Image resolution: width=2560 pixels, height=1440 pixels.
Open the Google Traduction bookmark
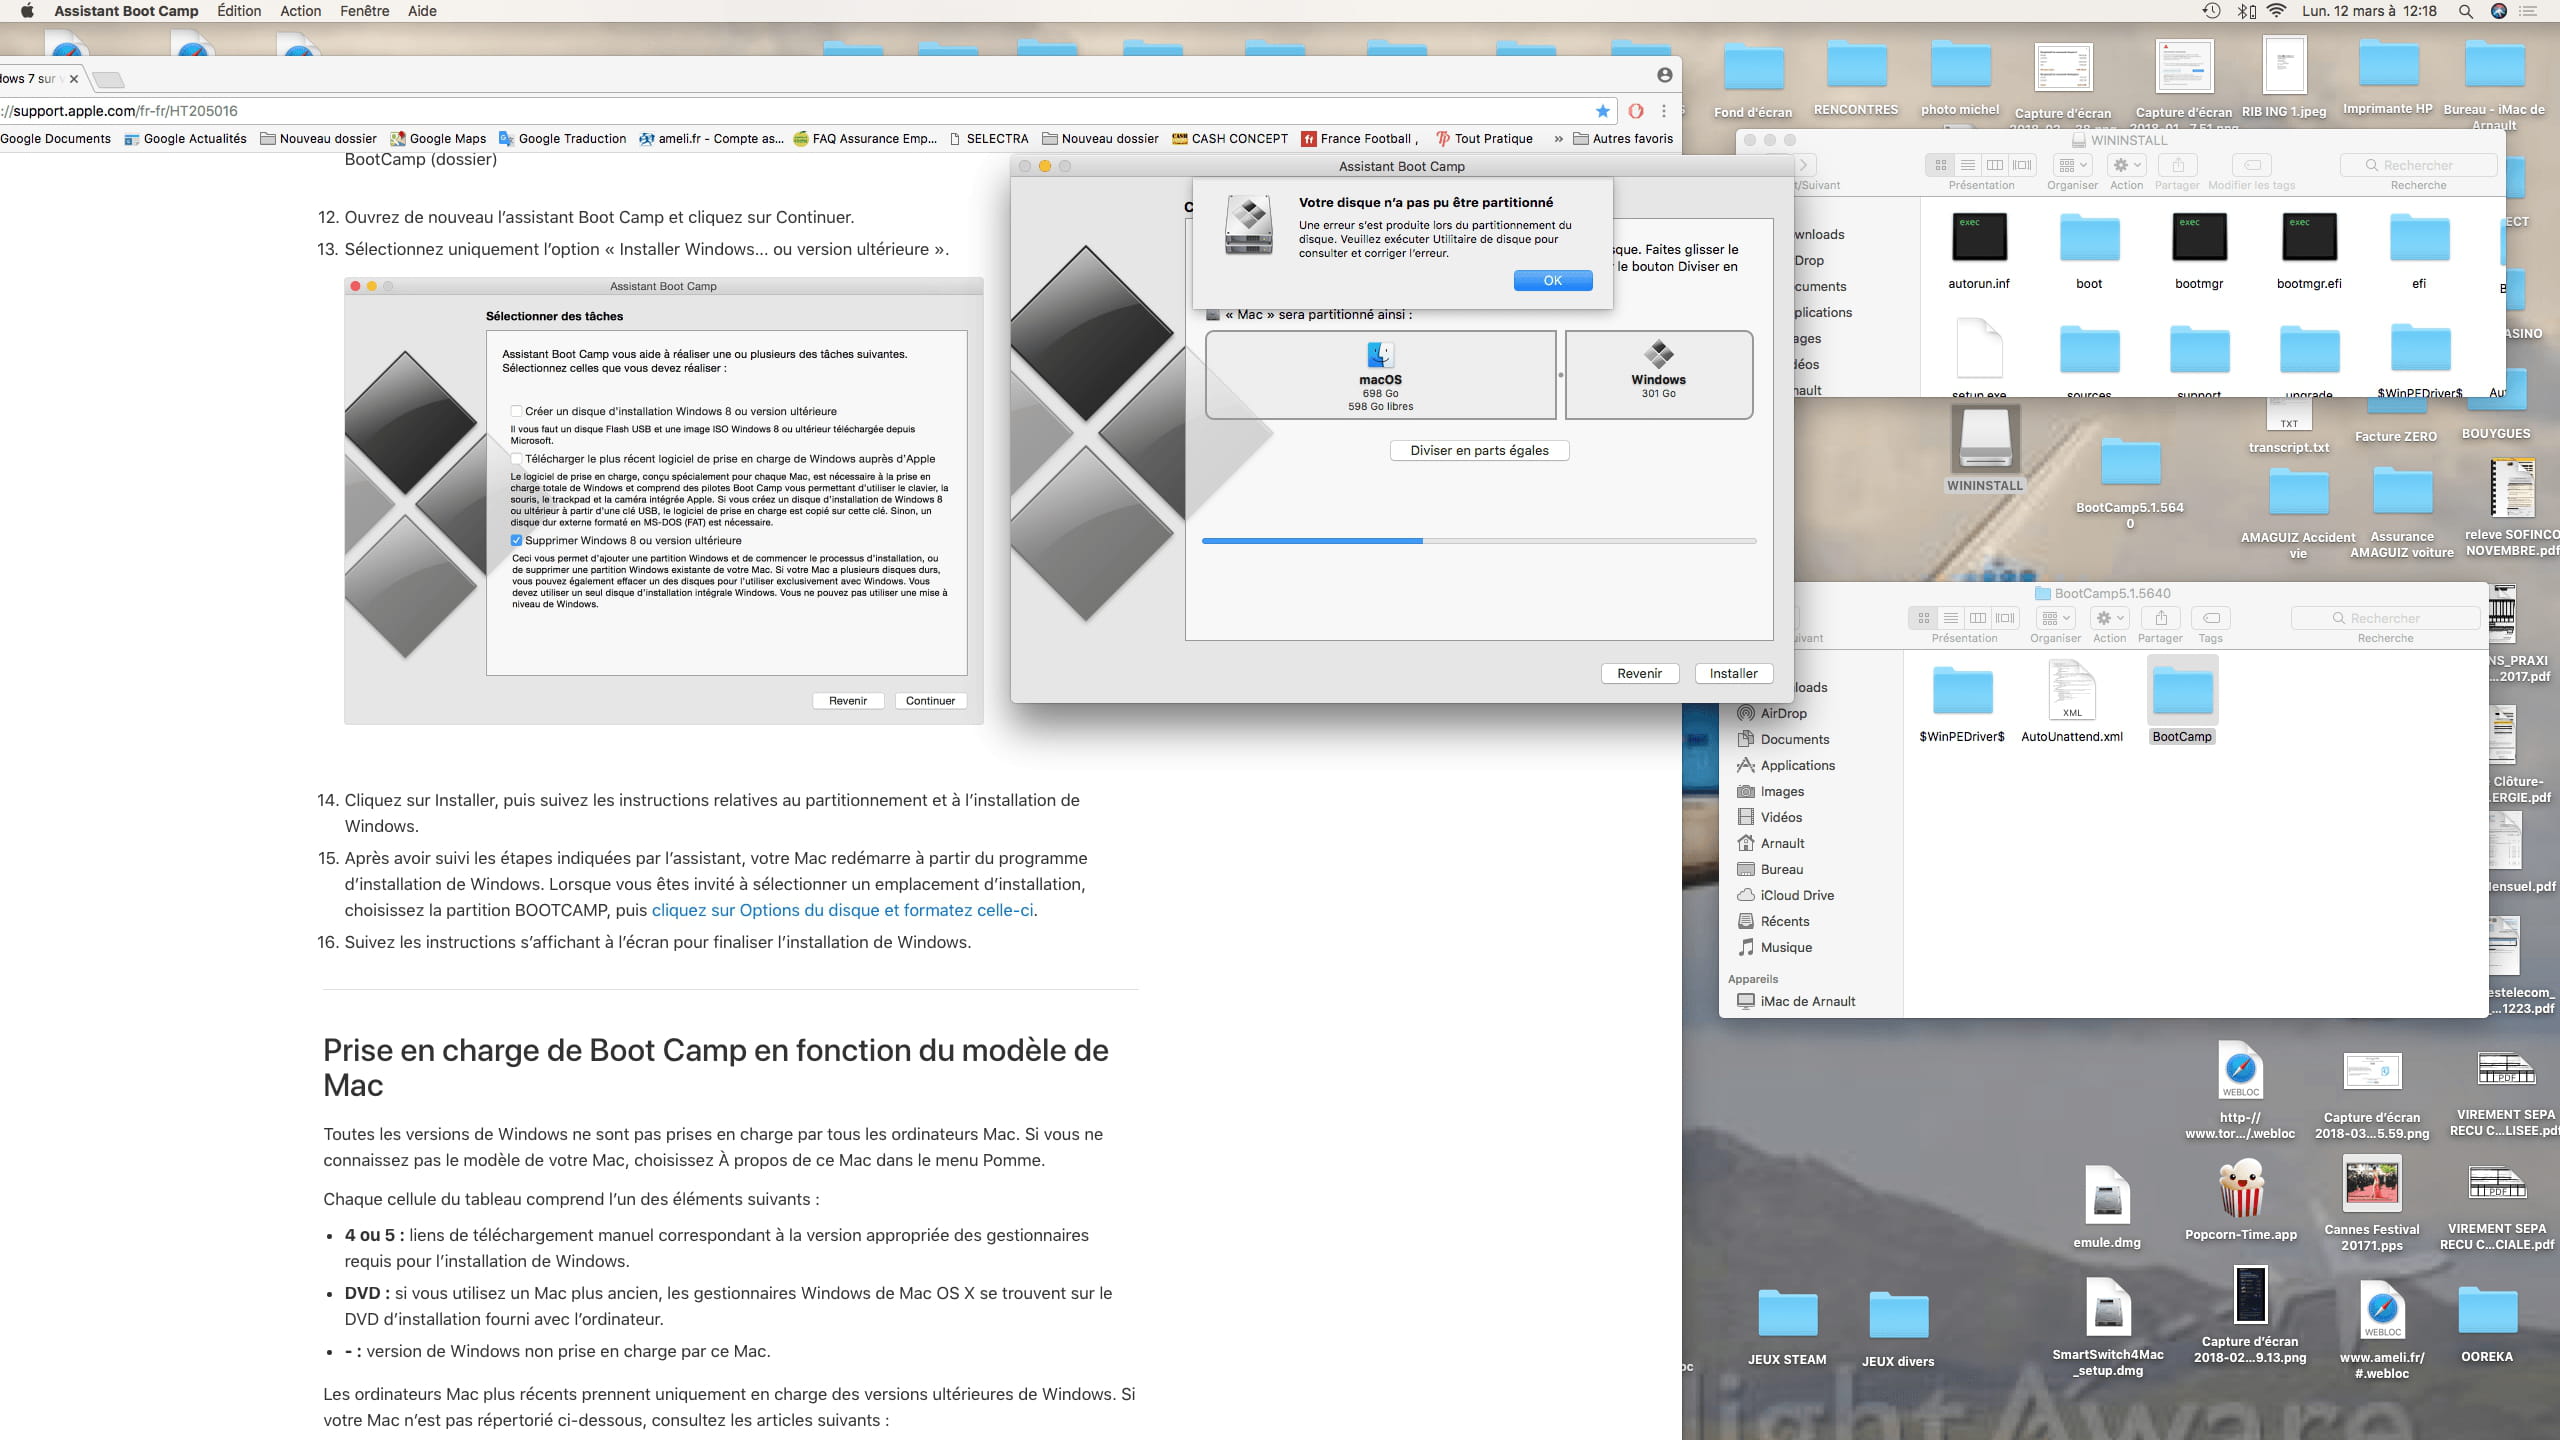coord(562,139)
